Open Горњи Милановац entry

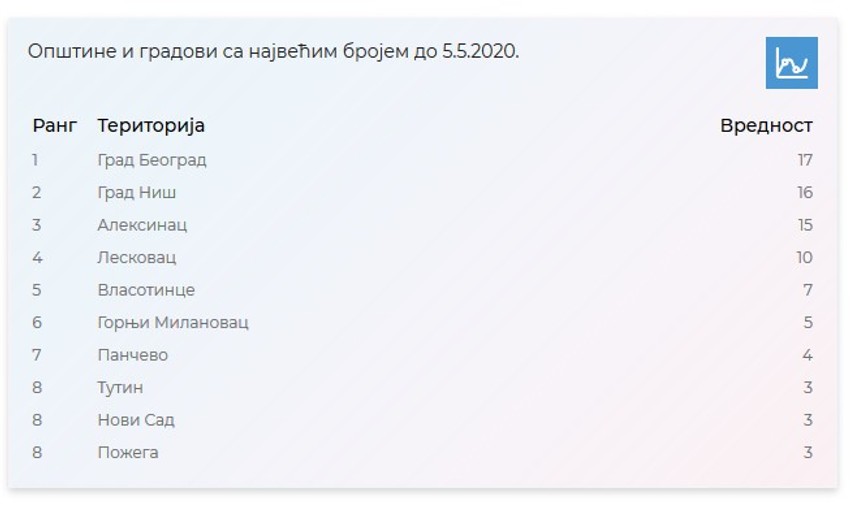[173, 323]
